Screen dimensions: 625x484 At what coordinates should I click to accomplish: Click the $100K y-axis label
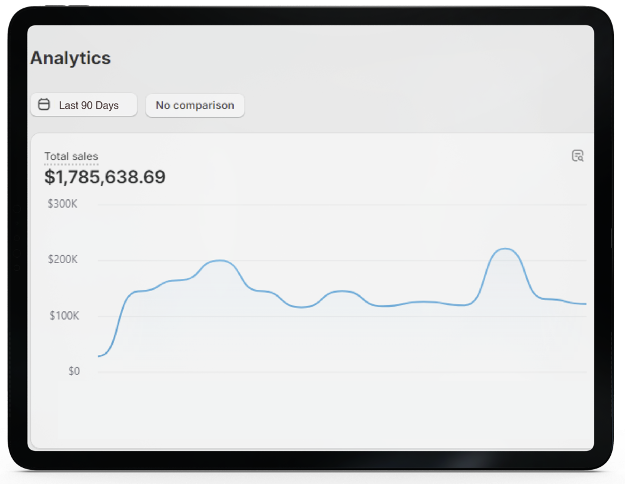[62, 316]
